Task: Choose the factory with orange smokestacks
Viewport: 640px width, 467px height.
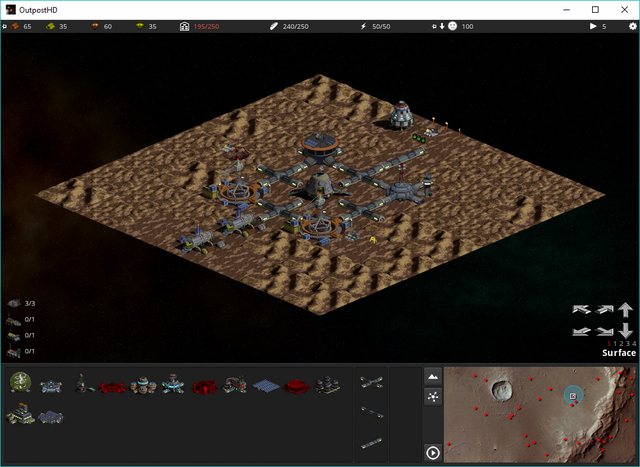Action: click(20, 414)
